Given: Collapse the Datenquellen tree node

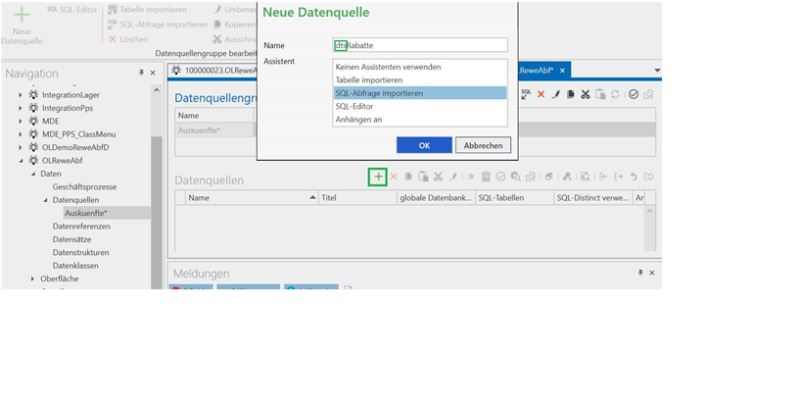Looking at the screenshot, I should pyautogui.click(x=44, y=200).
